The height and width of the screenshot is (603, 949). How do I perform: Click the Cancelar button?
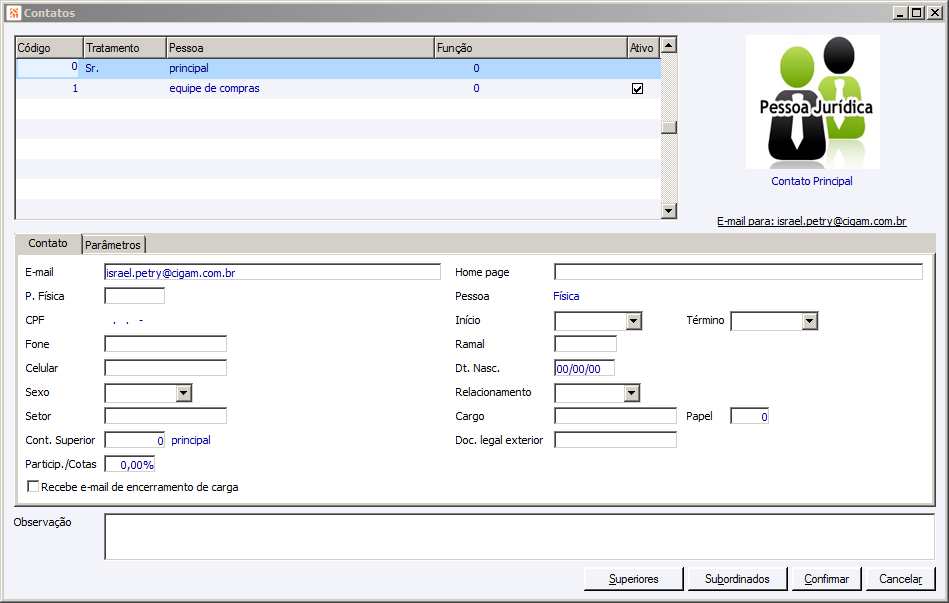tap(901, 579)
